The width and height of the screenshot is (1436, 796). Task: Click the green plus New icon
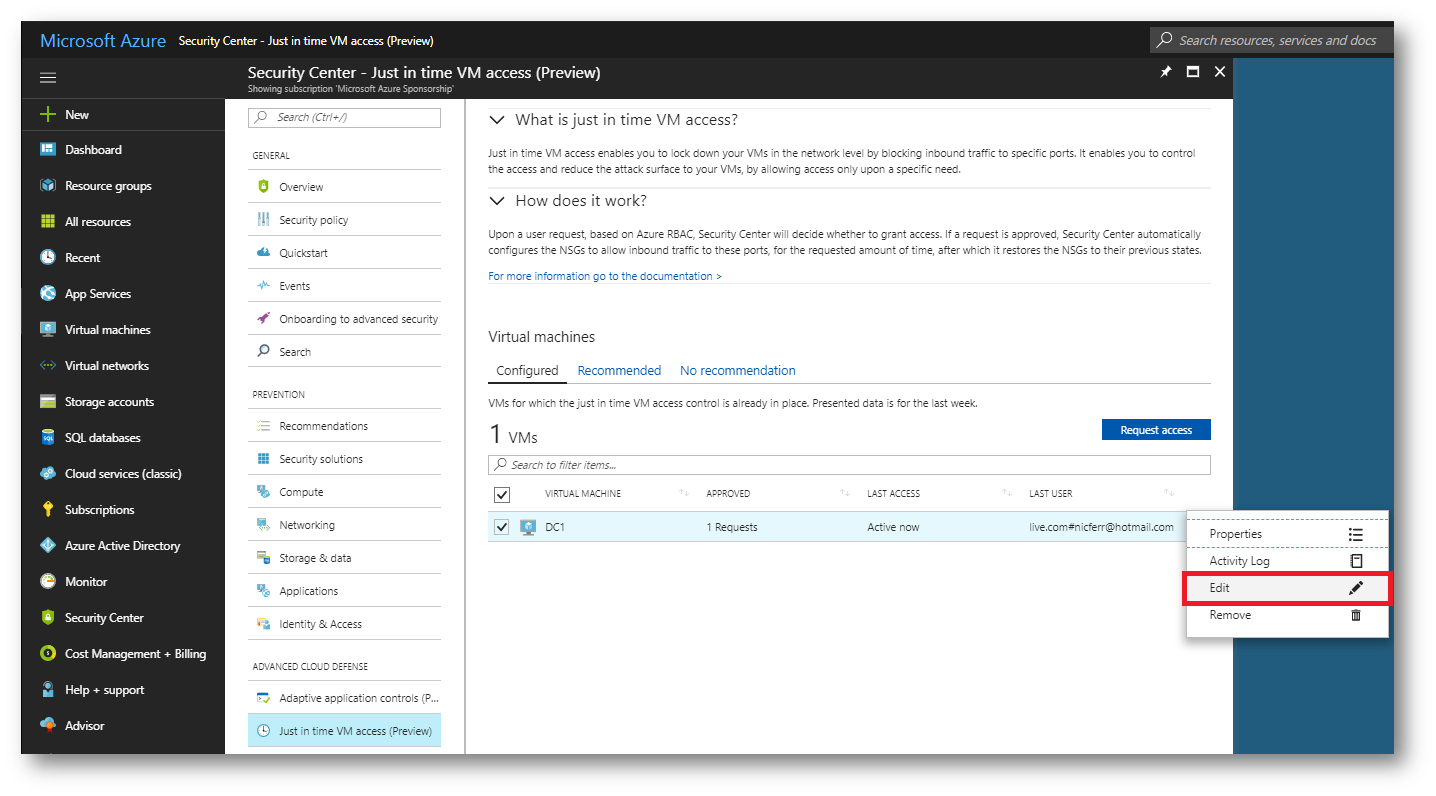point(47,114)
